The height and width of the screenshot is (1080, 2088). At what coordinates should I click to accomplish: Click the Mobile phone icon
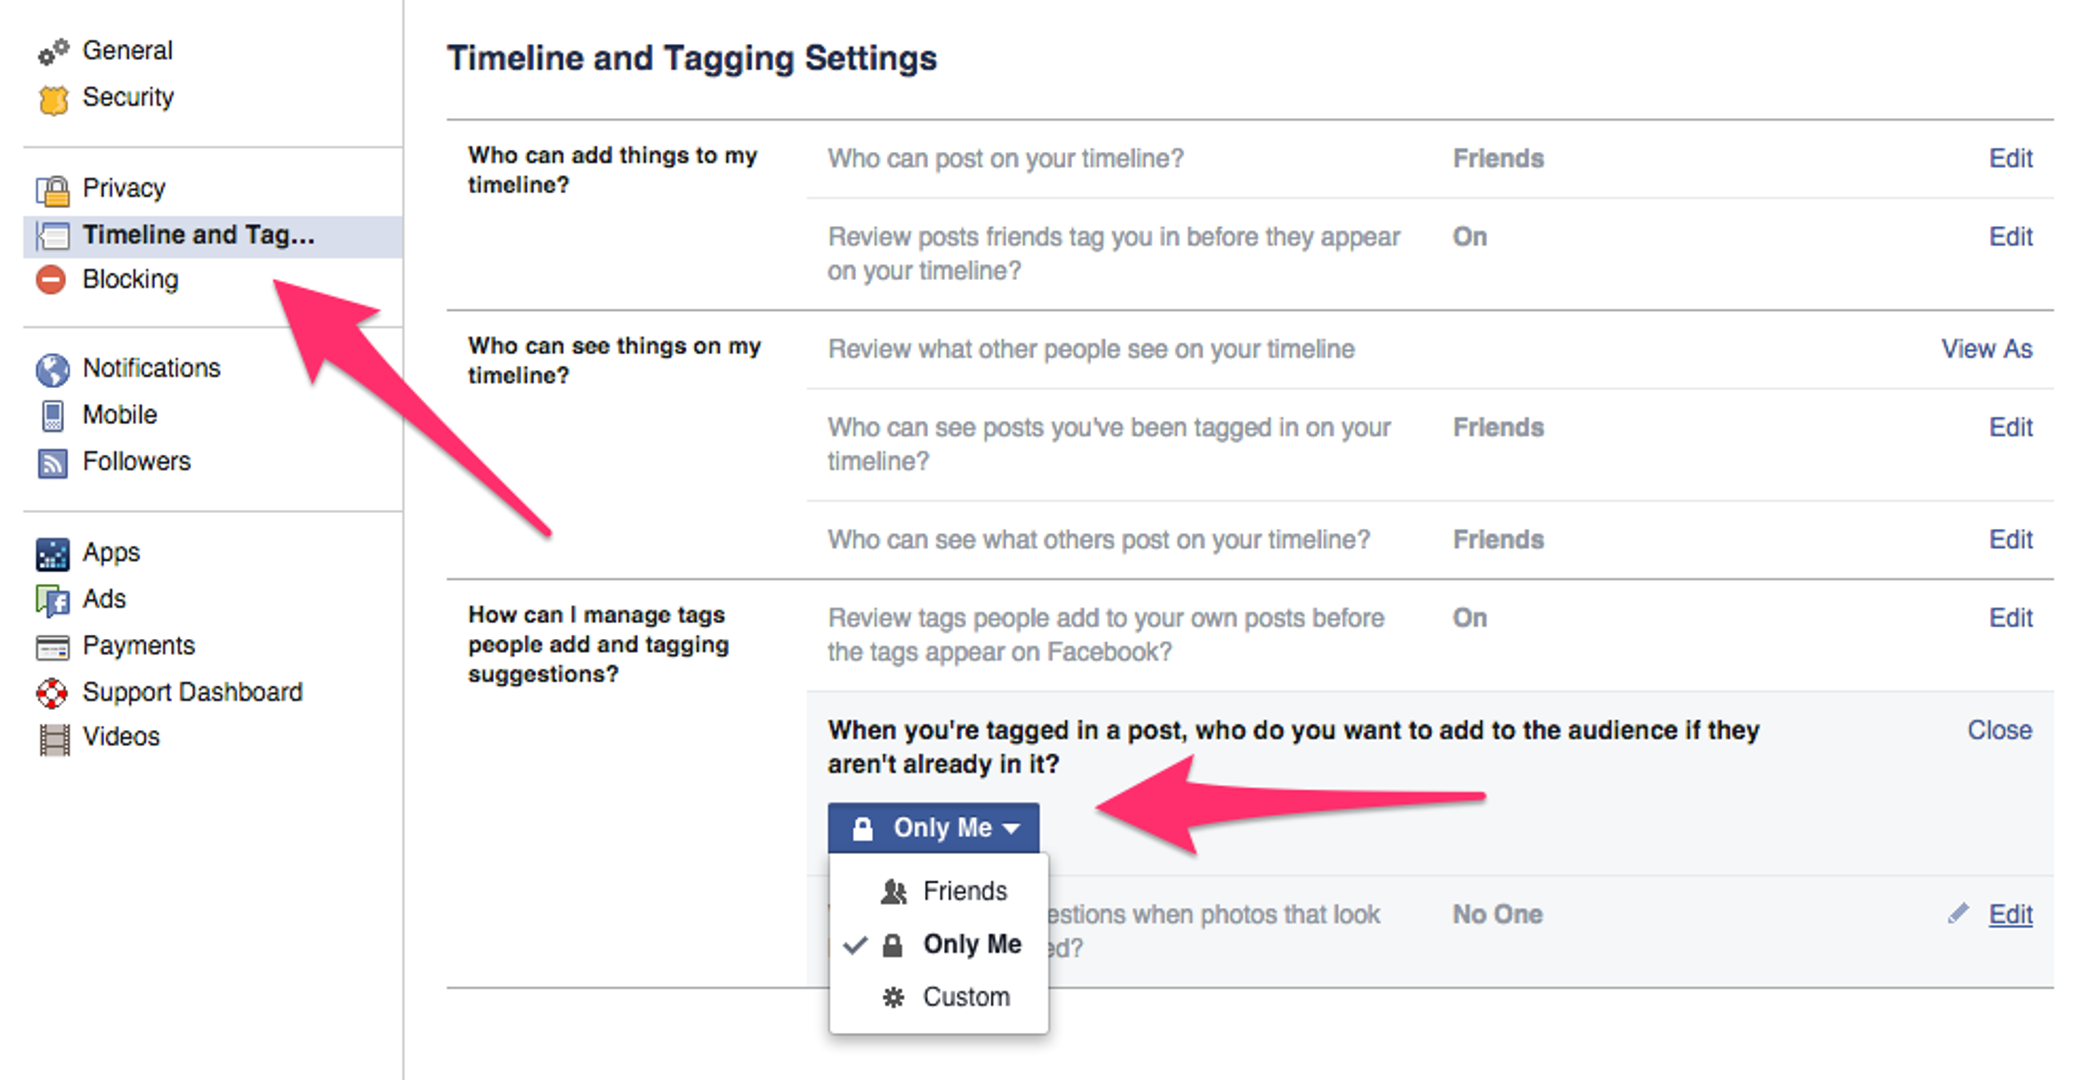pos(53,415)
